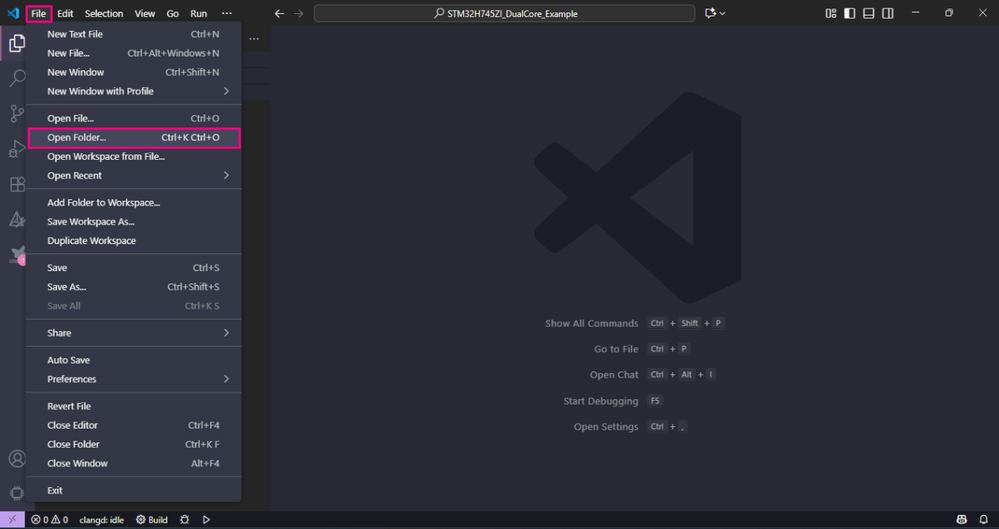
Task: Open the STM32 chip icon at sidebar bottom
Action: click(x=17, y=493)
